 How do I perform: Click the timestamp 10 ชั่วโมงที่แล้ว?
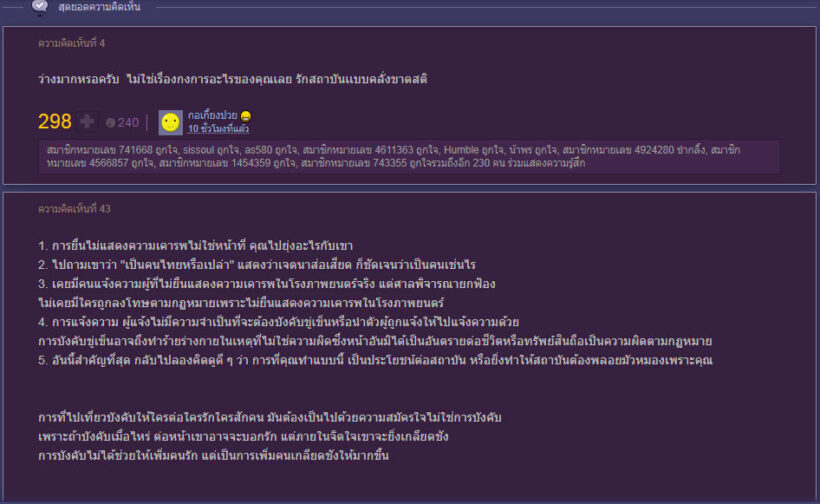click(218, 129)
